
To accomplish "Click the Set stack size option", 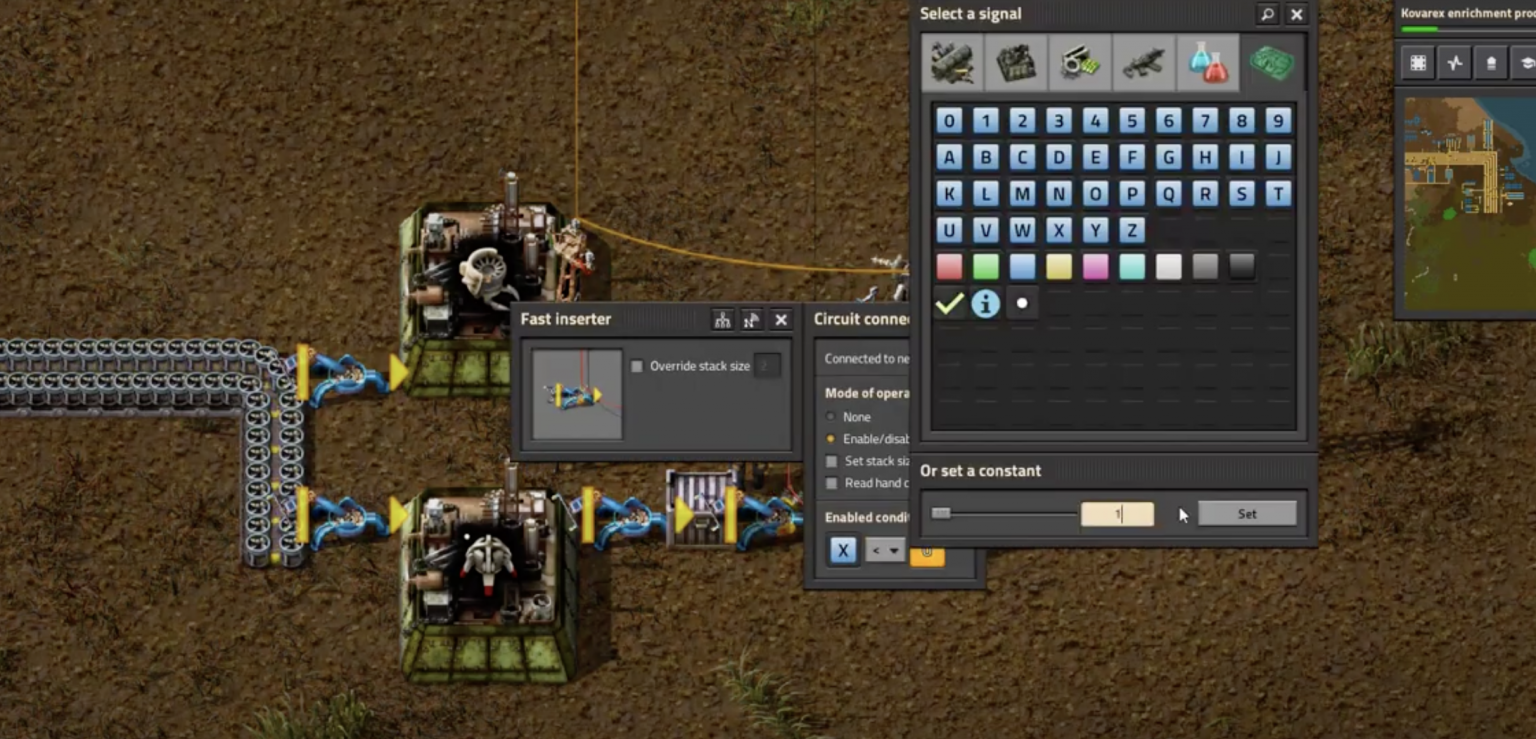I will pyautogui.click(x=830, y=460).
